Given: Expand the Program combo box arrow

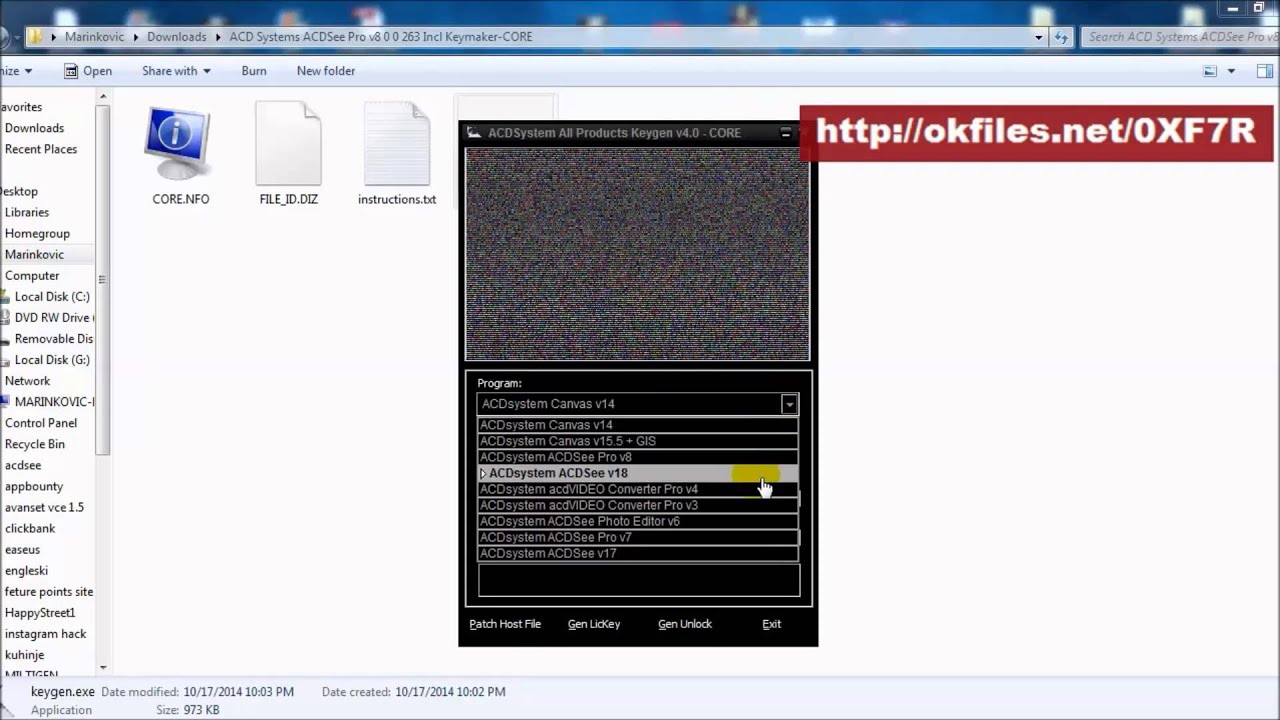Looking at the screenshot, I should click(789, 404).
